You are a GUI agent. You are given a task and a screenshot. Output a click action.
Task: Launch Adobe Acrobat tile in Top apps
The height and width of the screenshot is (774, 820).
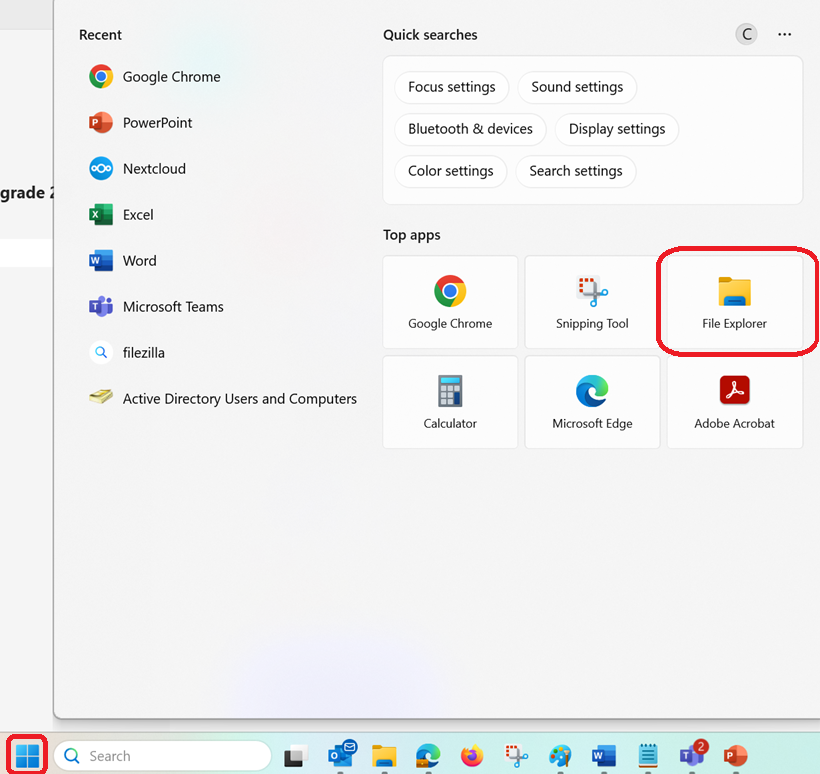click(735, 402)
